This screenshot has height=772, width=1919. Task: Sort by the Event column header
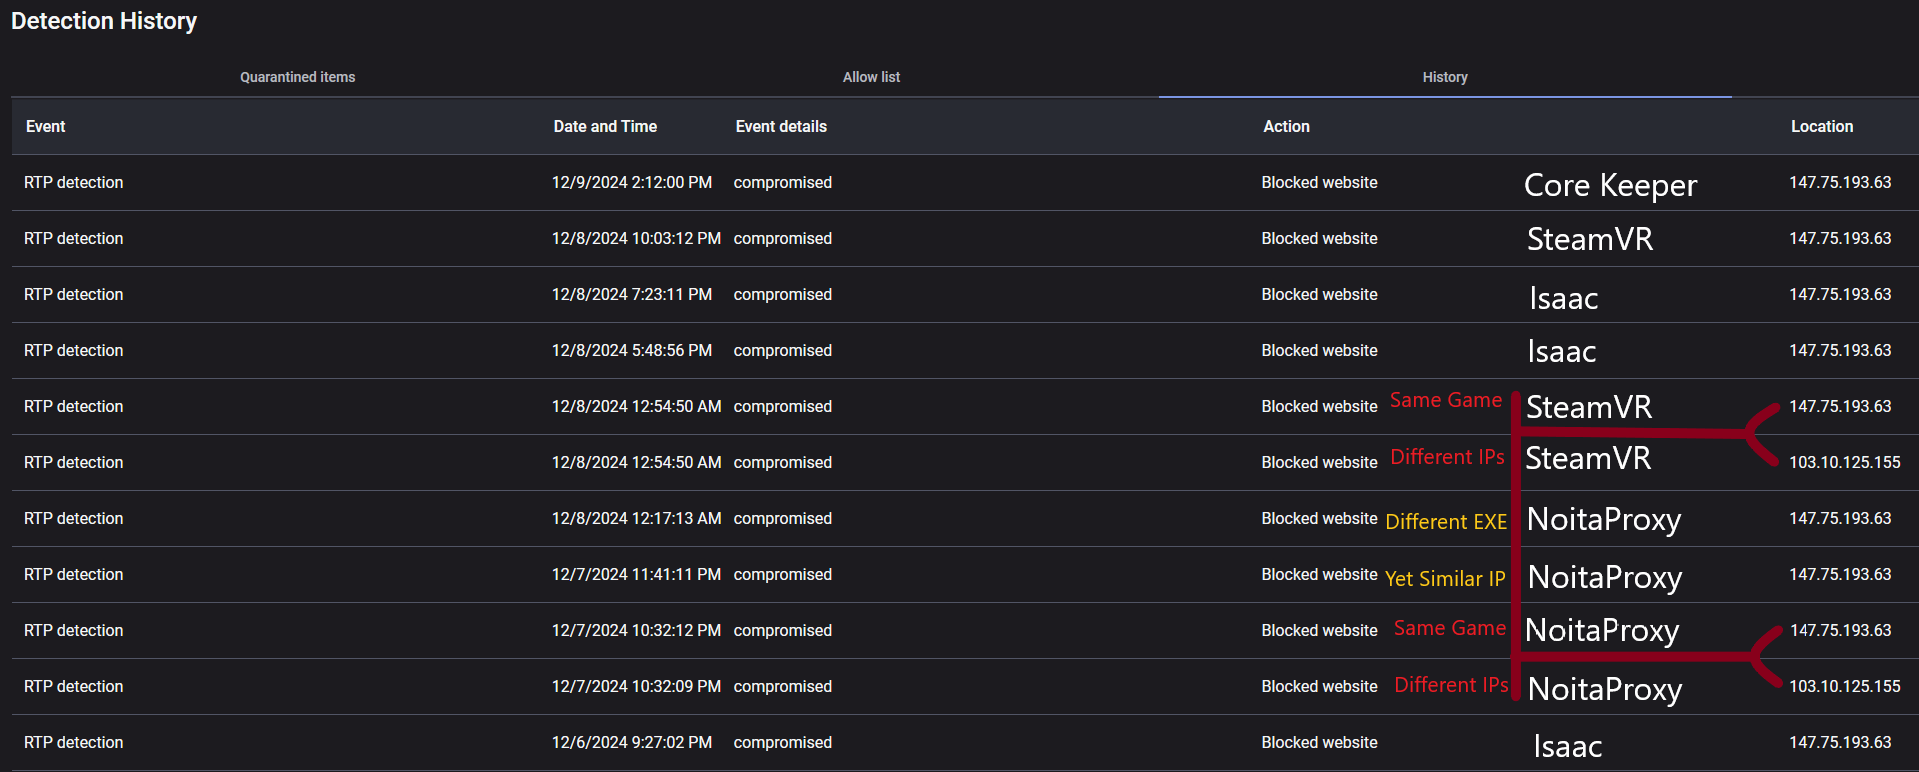pos(46,126)
